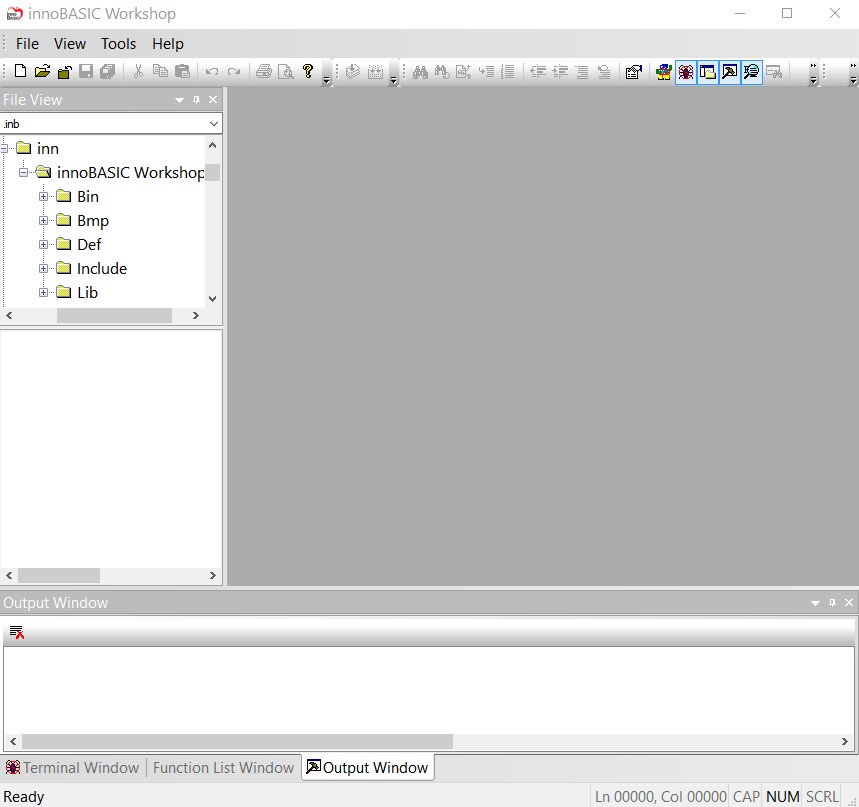Viewport: 859px width, 807px height.
Task: Toggle the Terminal Window spider toolbar button
Action: click(686, 71)
